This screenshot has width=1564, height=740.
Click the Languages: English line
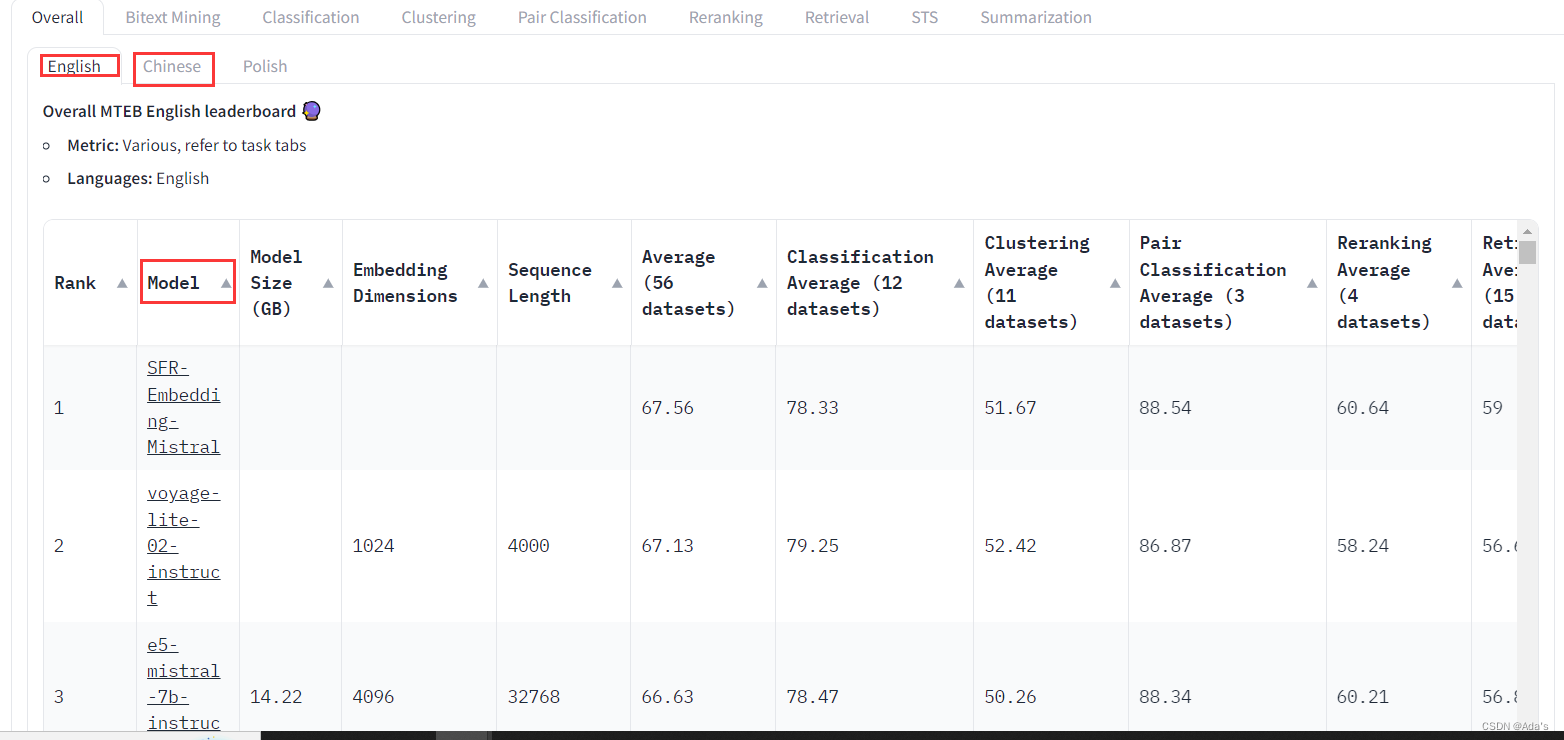[x=138, y=178]
